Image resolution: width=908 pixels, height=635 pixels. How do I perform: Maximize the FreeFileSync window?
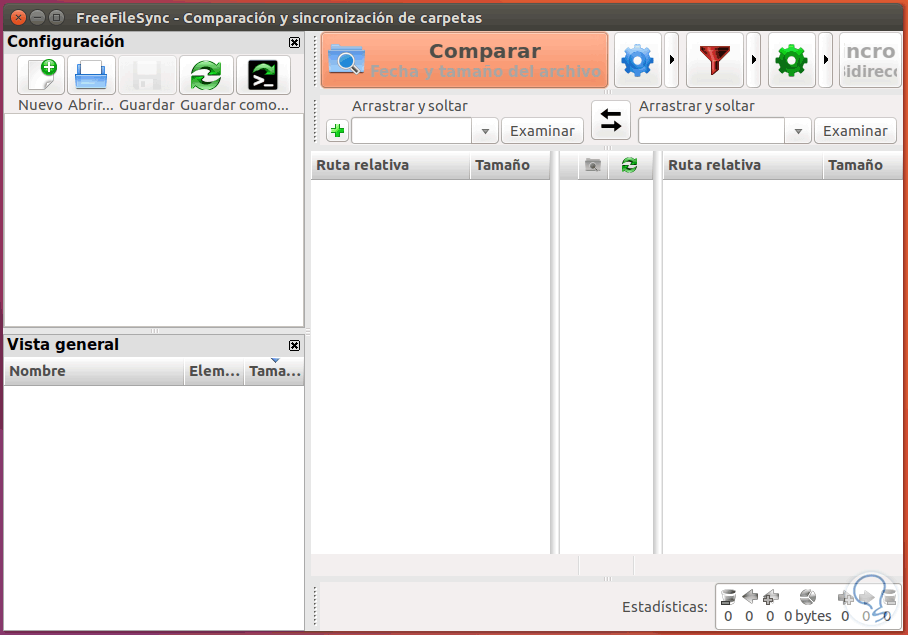[x=56, y=17]
